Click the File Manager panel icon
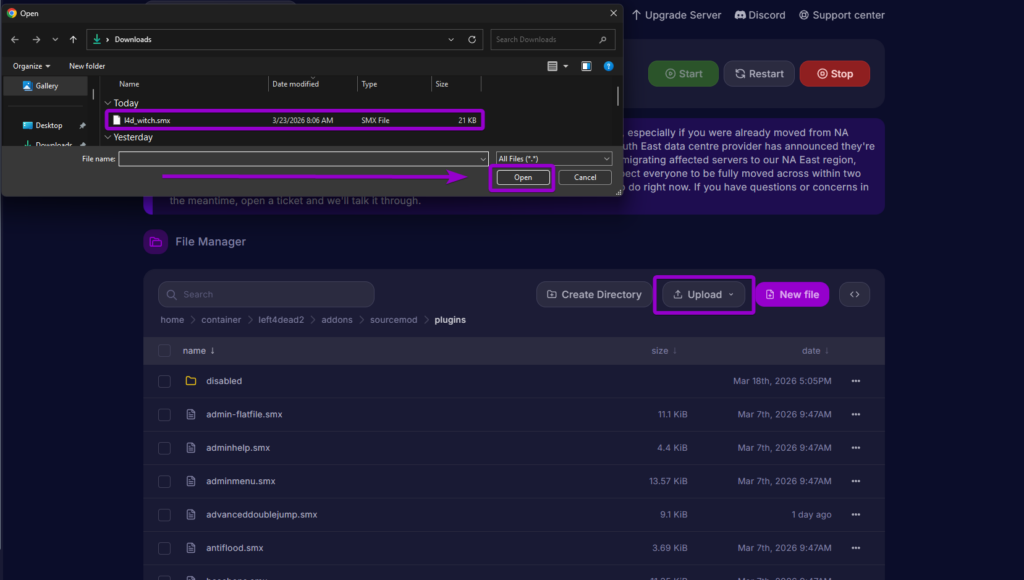The width and height of the screenshot is (1024, 580). [x=155, y=241]
